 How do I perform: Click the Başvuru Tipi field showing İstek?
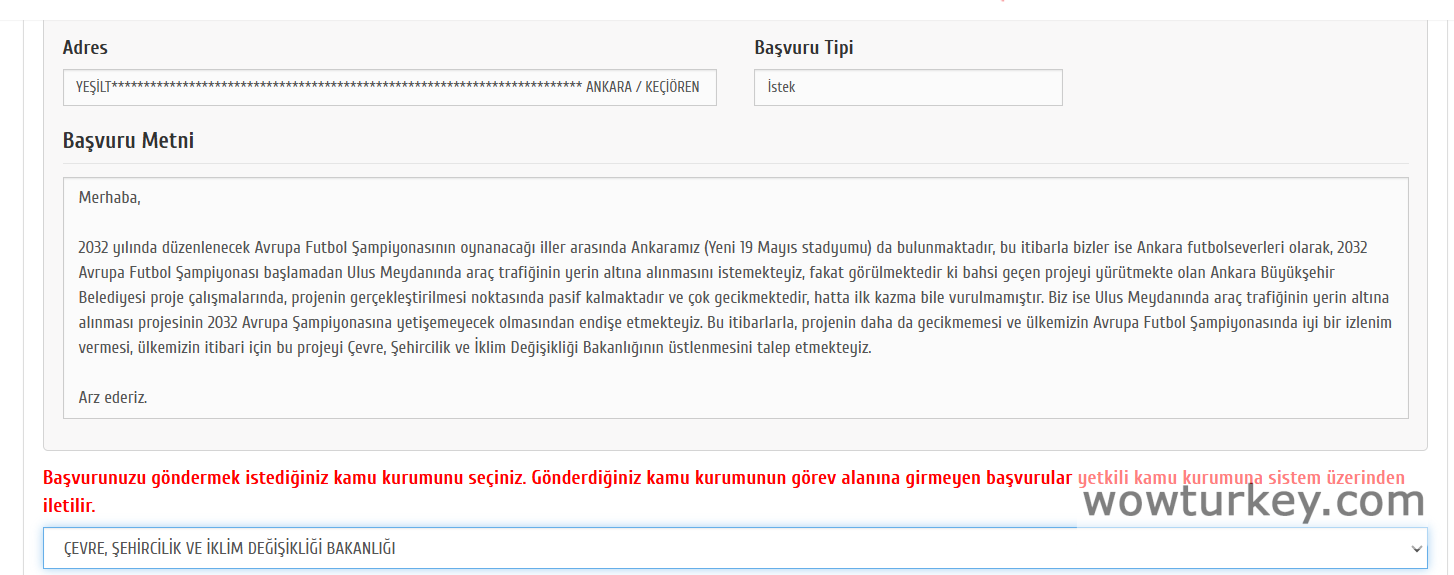pyautogui.click(x=907, y=87)
